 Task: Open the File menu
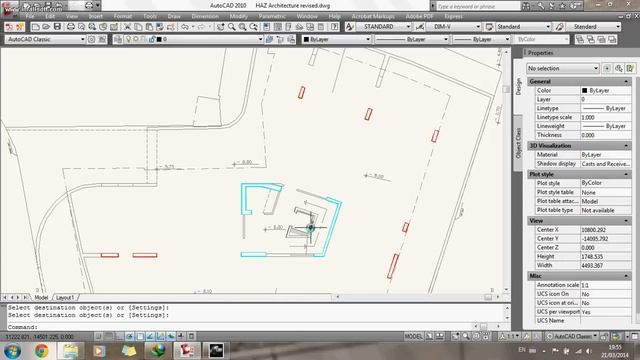click(x=30, y=16)
